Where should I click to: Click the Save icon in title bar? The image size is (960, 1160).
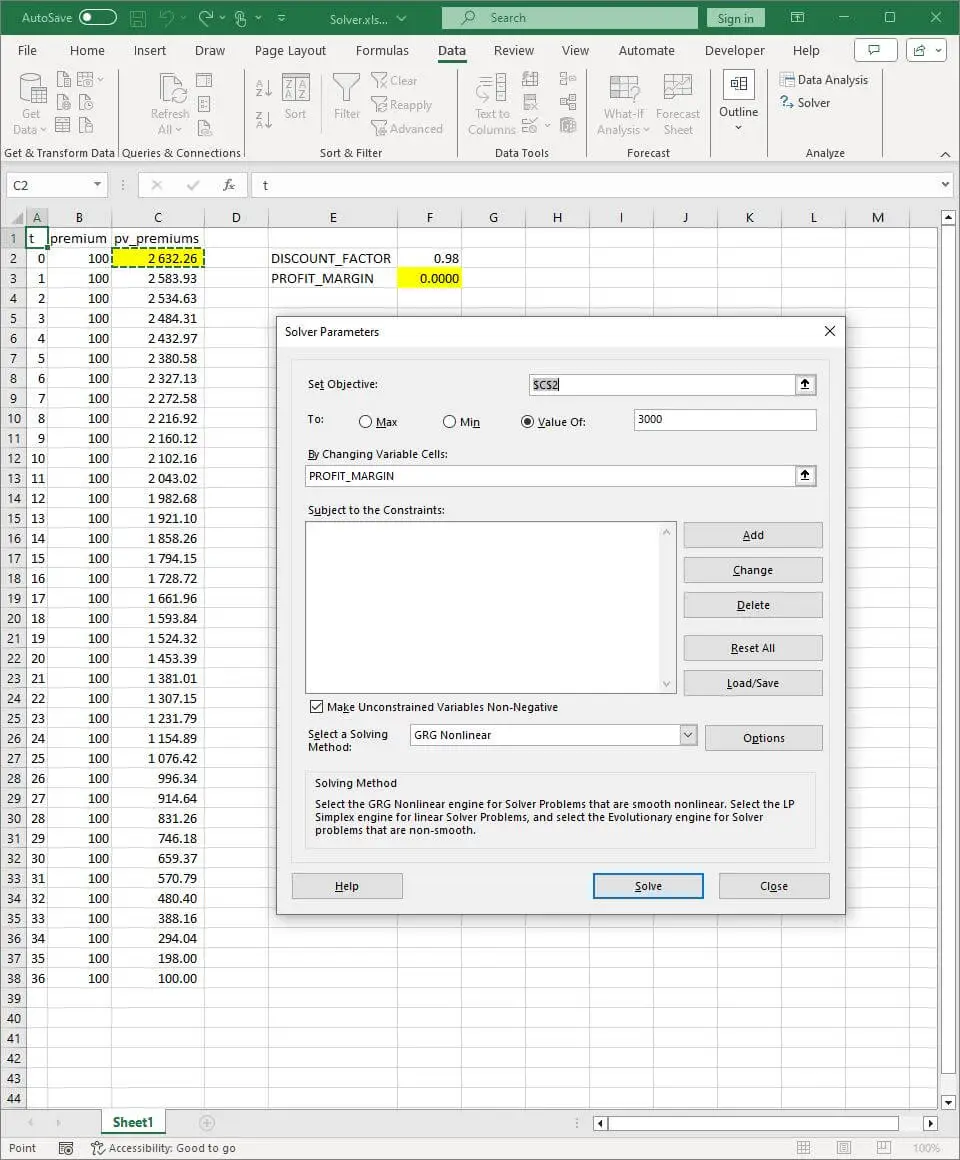(x=138, y=18)
